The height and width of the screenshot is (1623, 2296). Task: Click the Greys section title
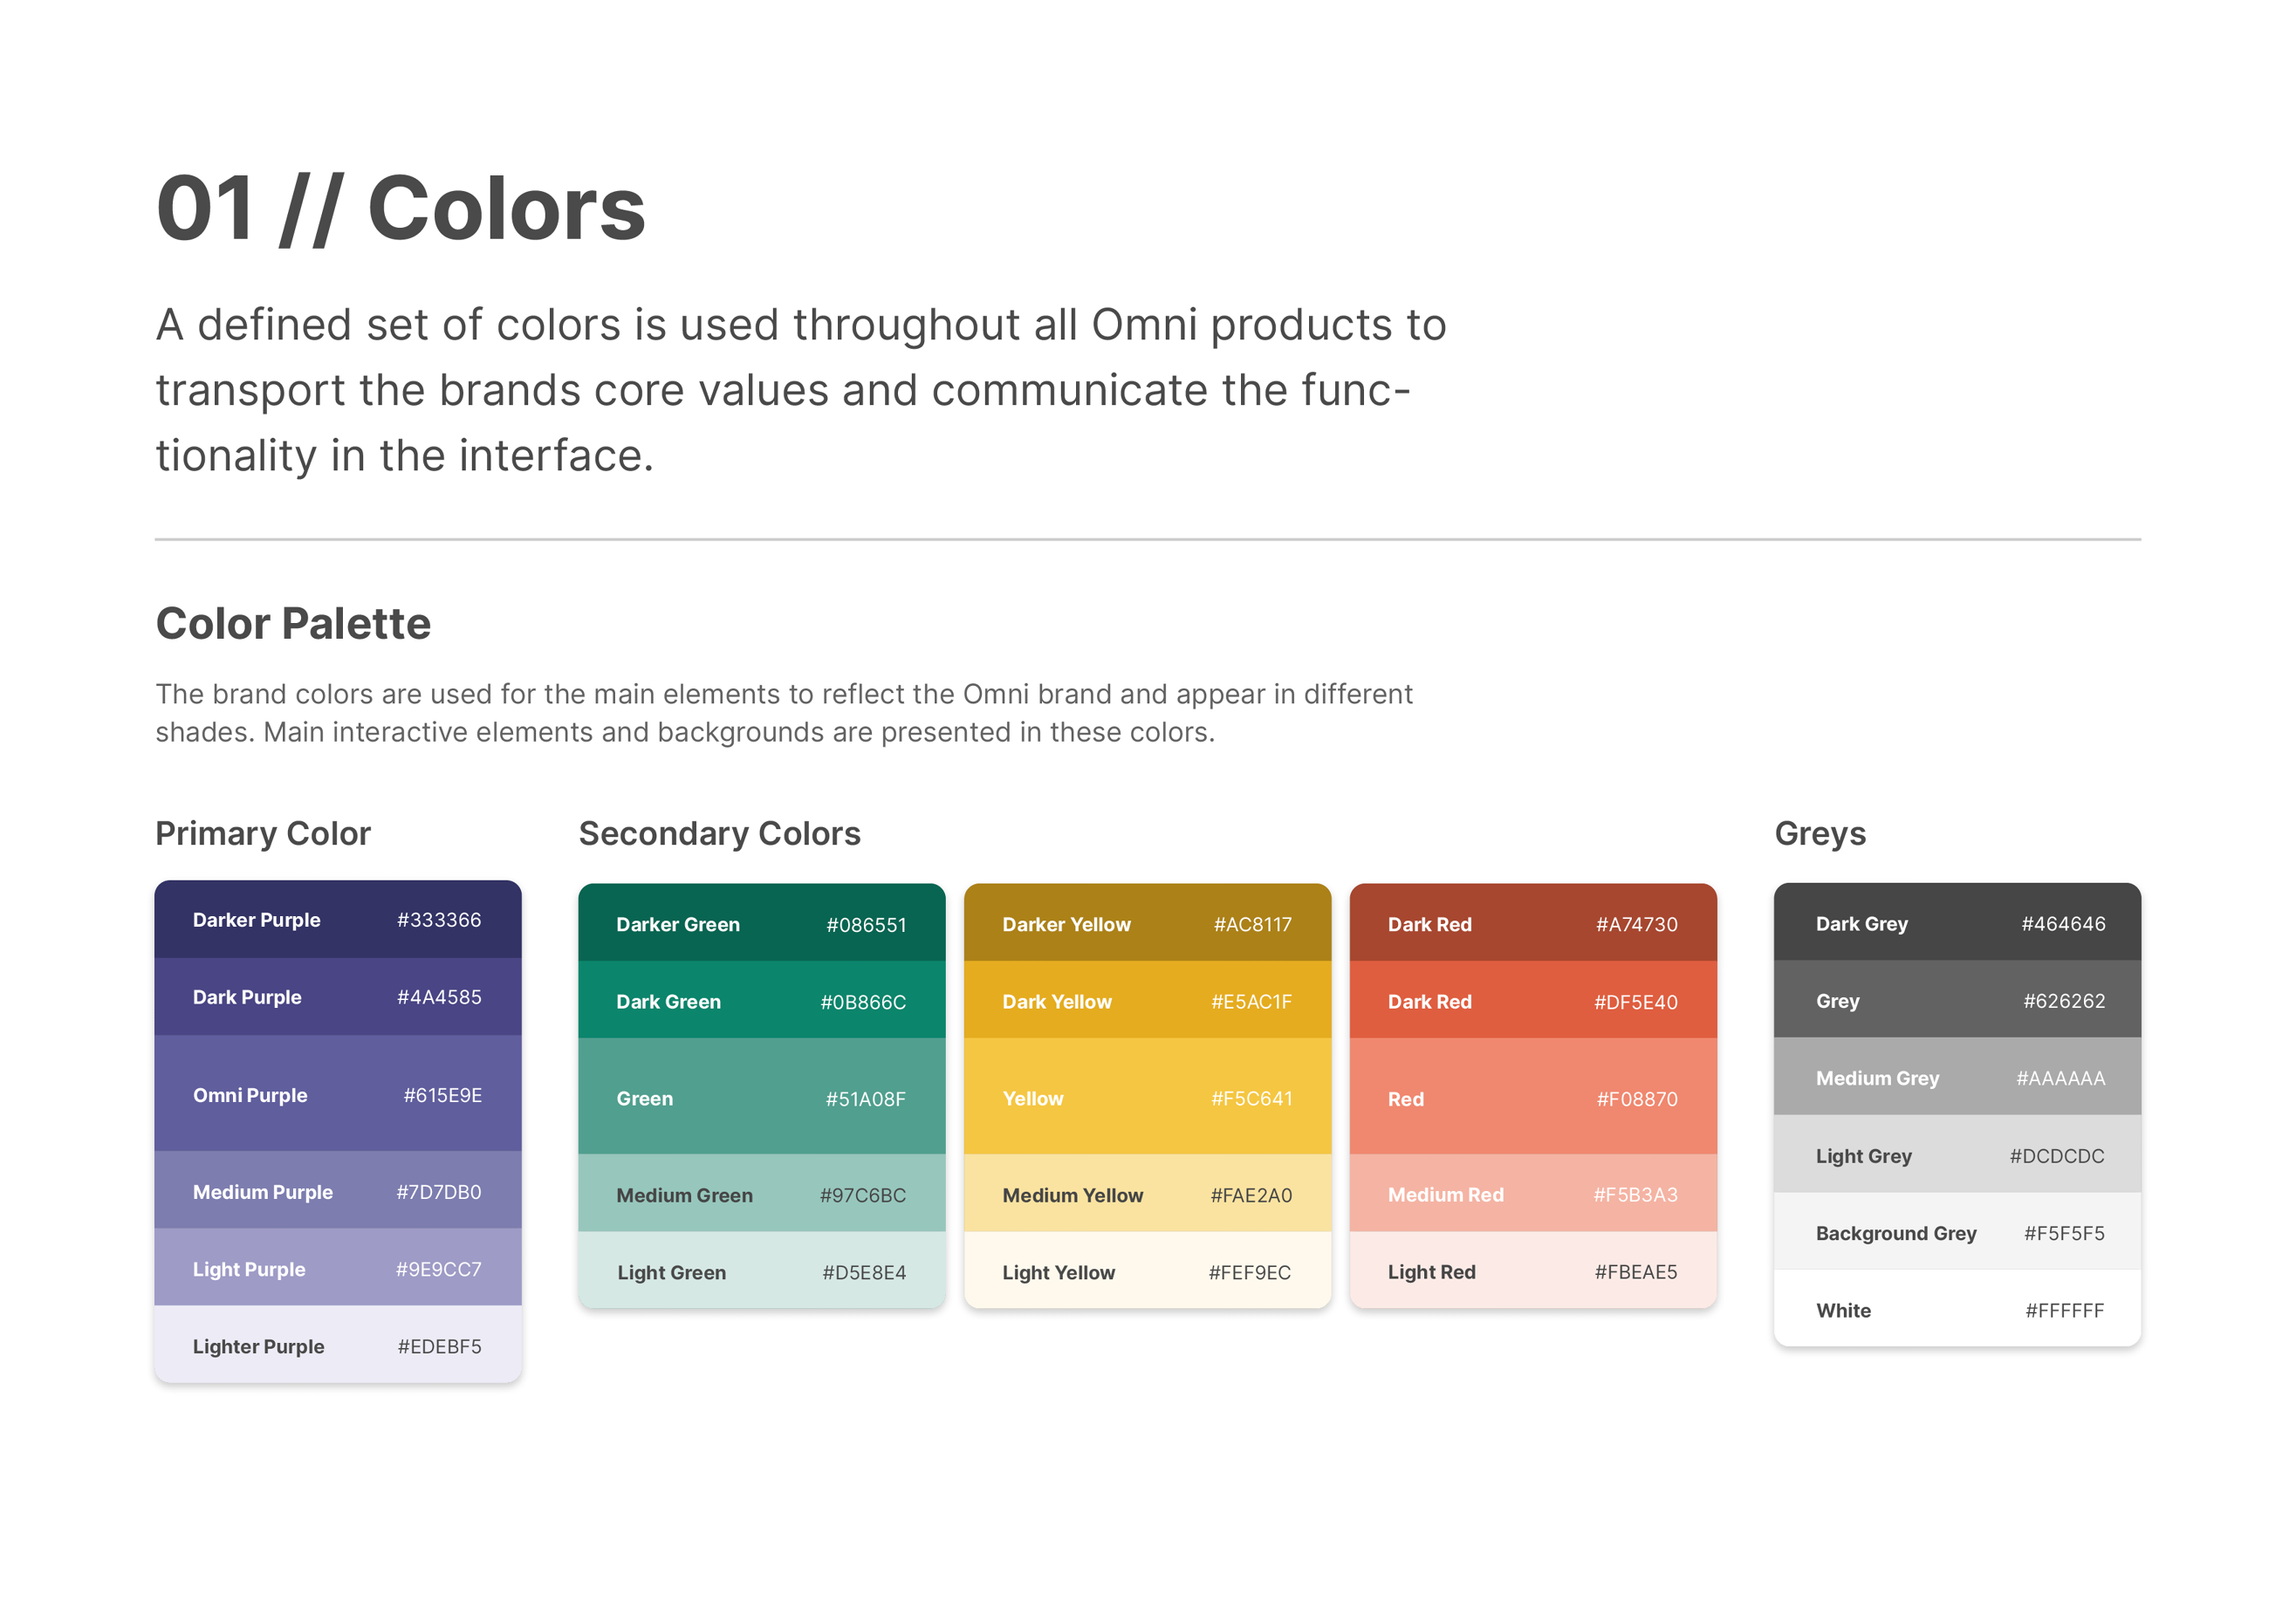coord(1819,833)
